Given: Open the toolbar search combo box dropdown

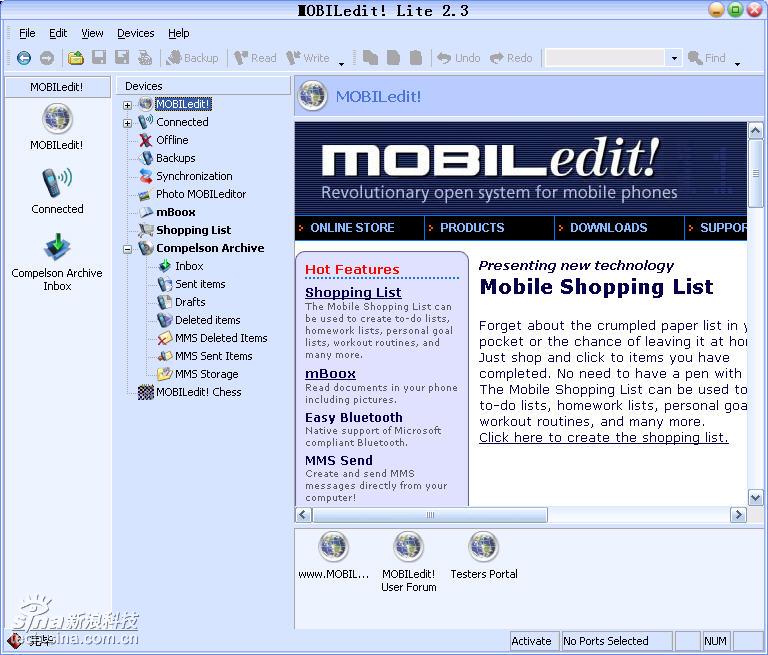Looking at the screenshot, I should click(x=674, y=58).
